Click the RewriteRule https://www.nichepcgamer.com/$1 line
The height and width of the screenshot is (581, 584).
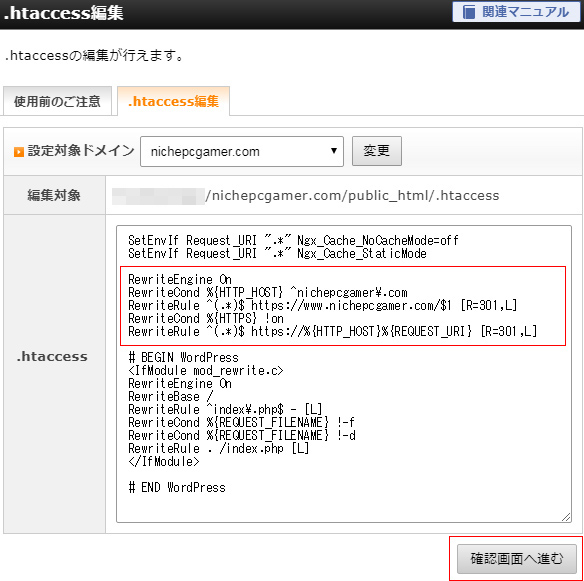click(x=323, y=305)
